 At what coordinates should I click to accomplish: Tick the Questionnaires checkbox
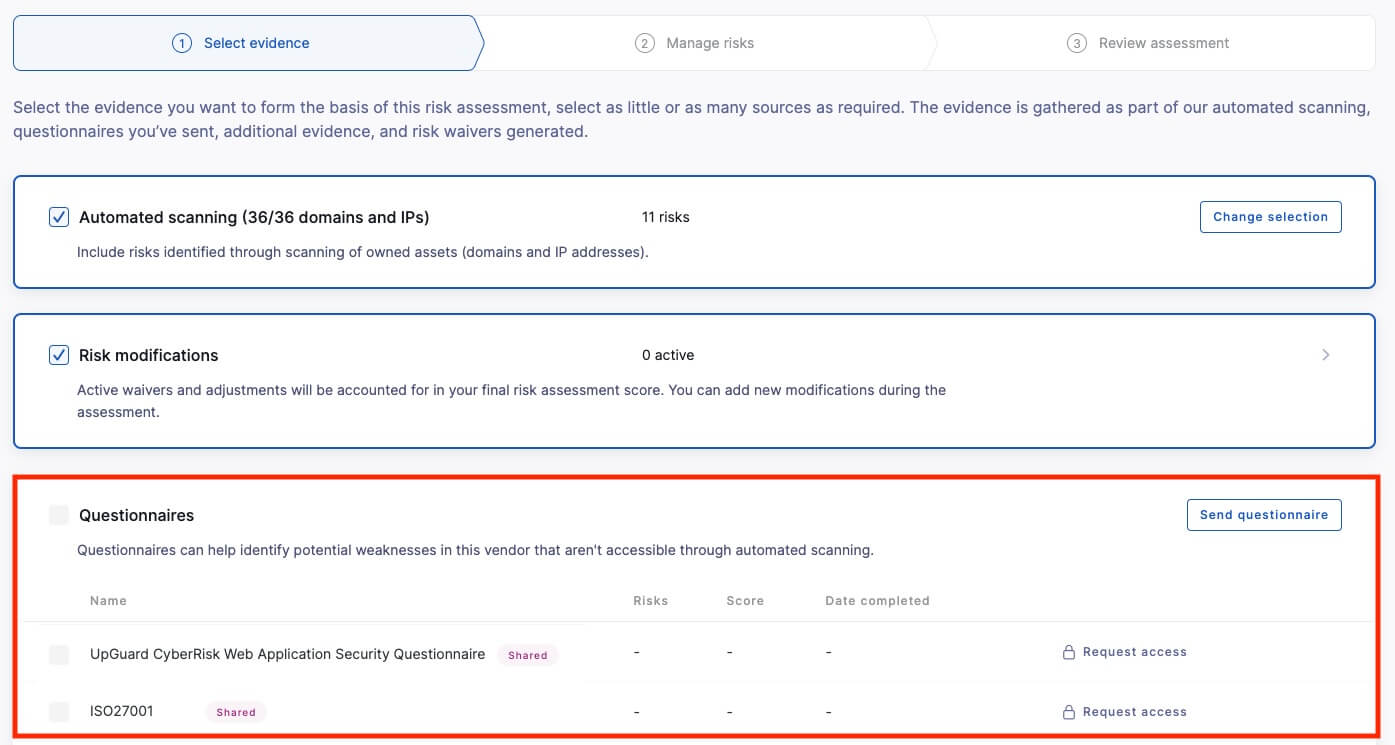(59, 515)
